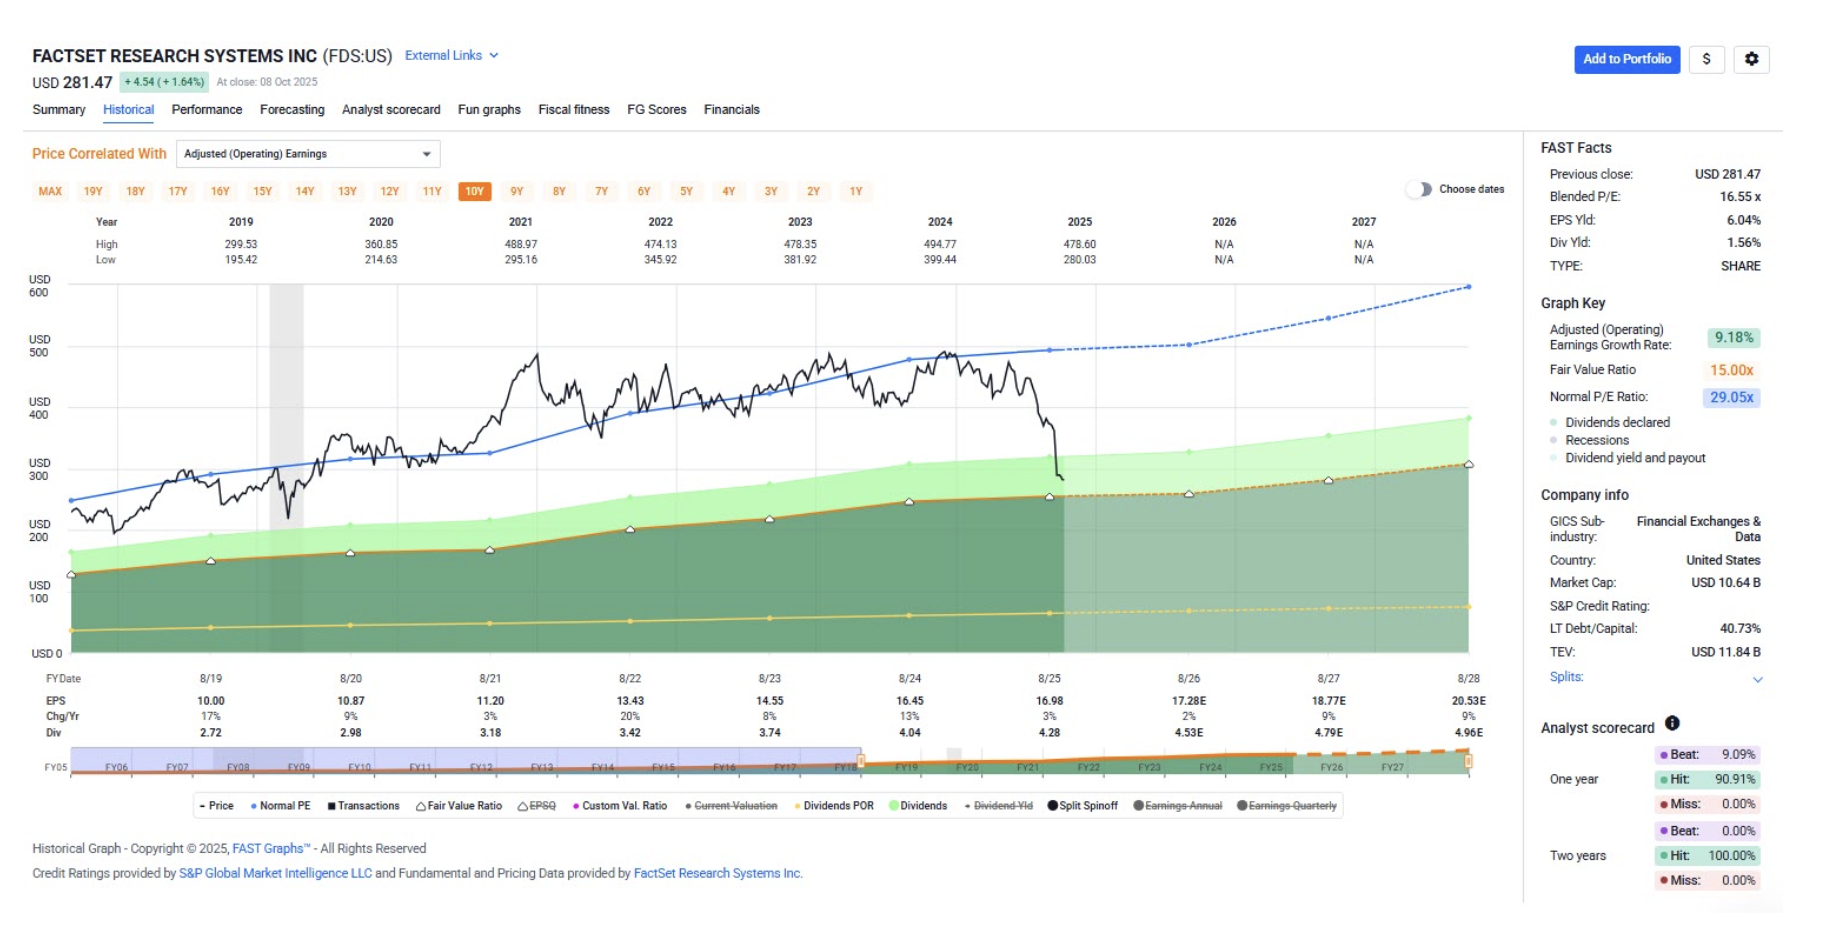
Task: Select the 12Y time range
Action: (389, 191)
